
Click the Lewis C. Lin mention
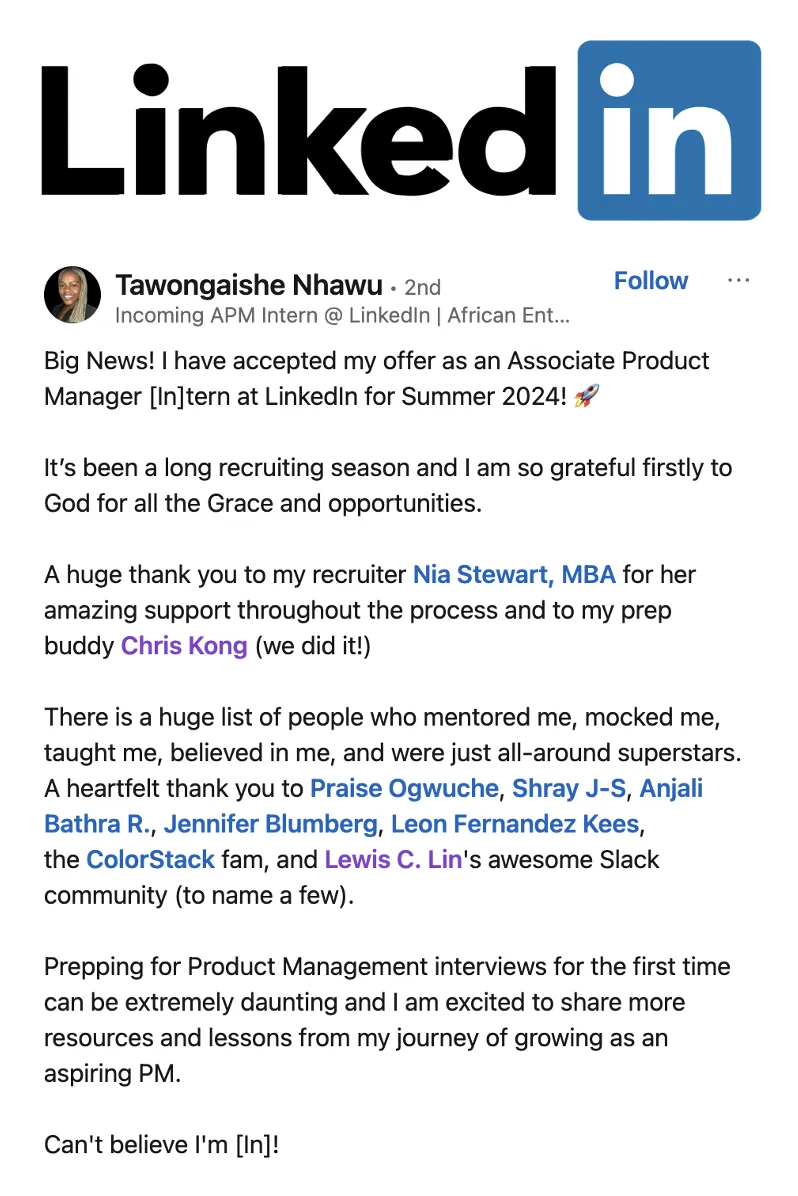pyautogui.click(x=393, y=859)
